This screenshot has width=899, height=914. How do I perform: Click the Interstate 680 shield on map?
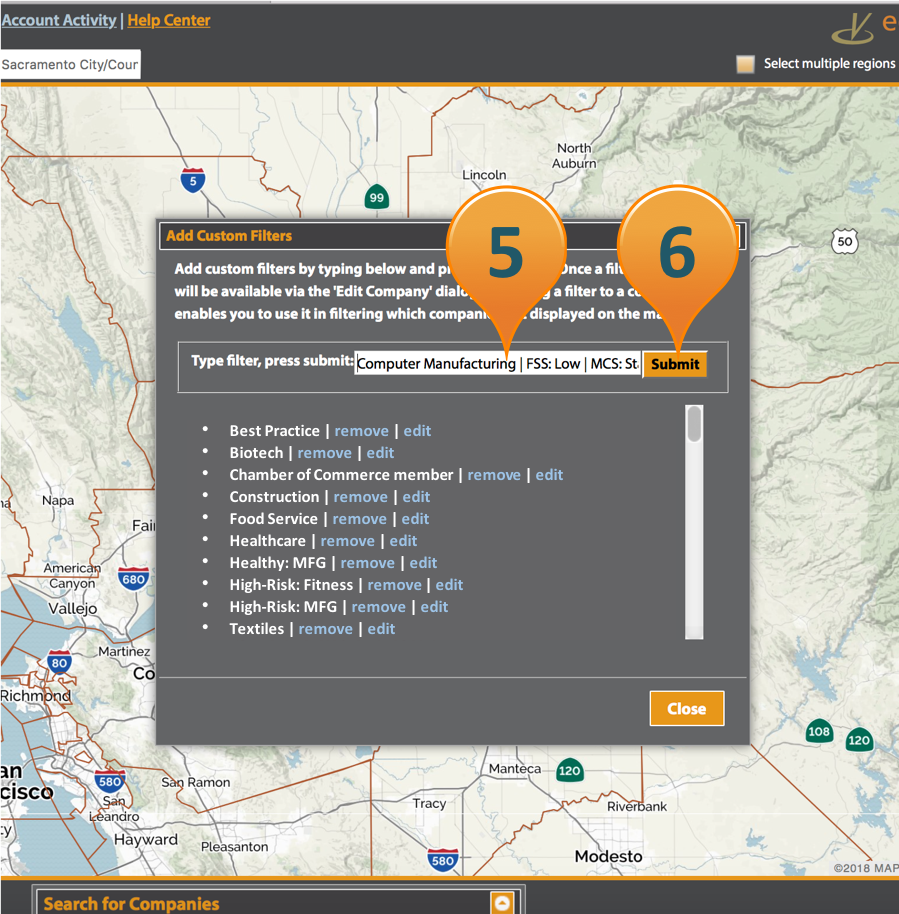click(134, 579)
